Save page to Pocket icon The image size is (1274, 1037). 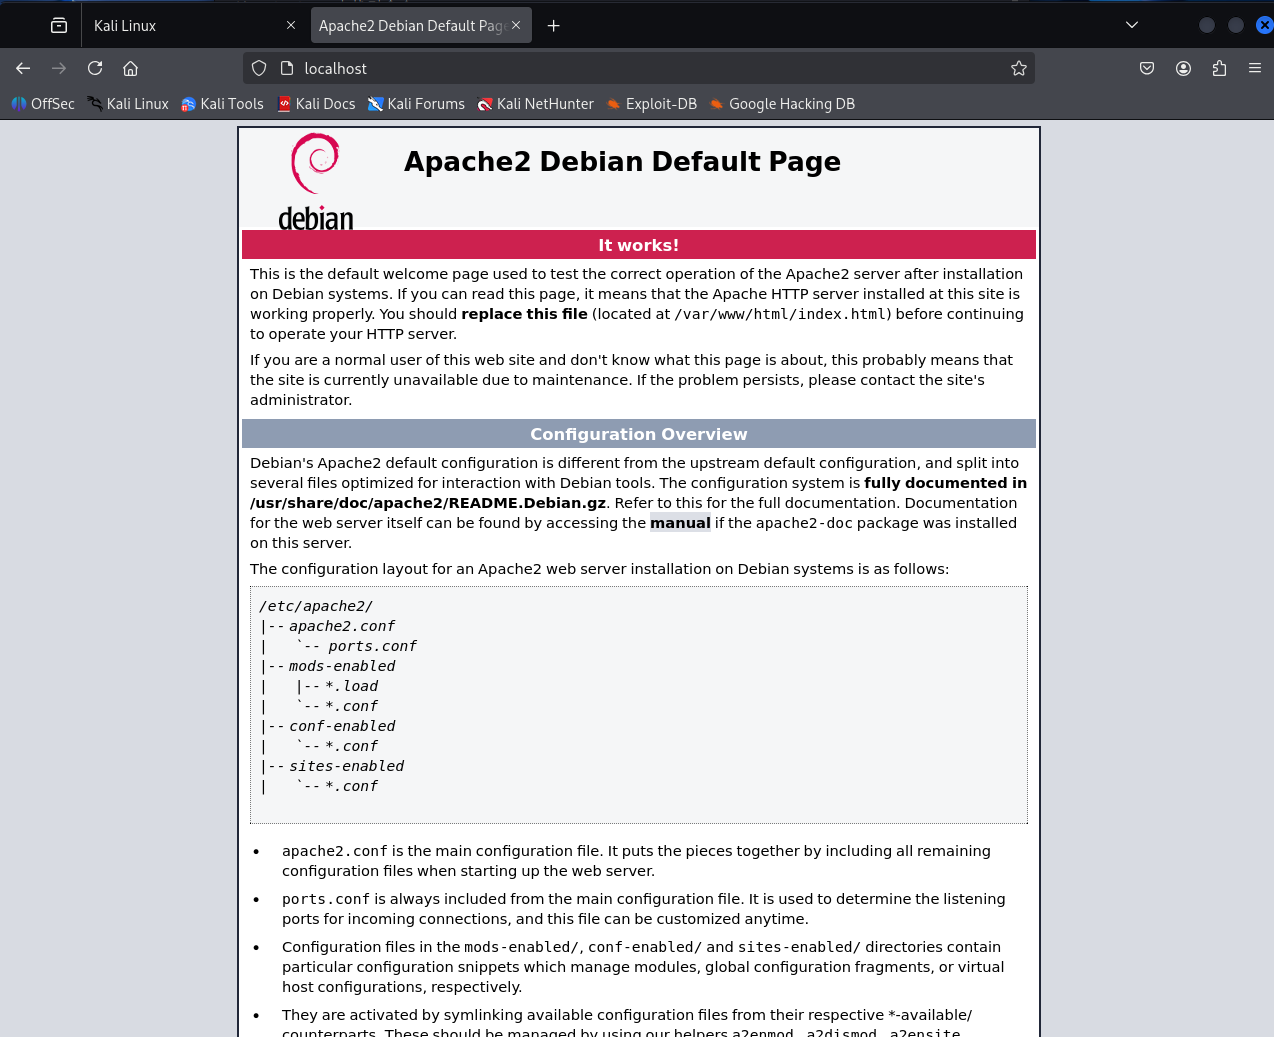click(x=1147, y=68)
